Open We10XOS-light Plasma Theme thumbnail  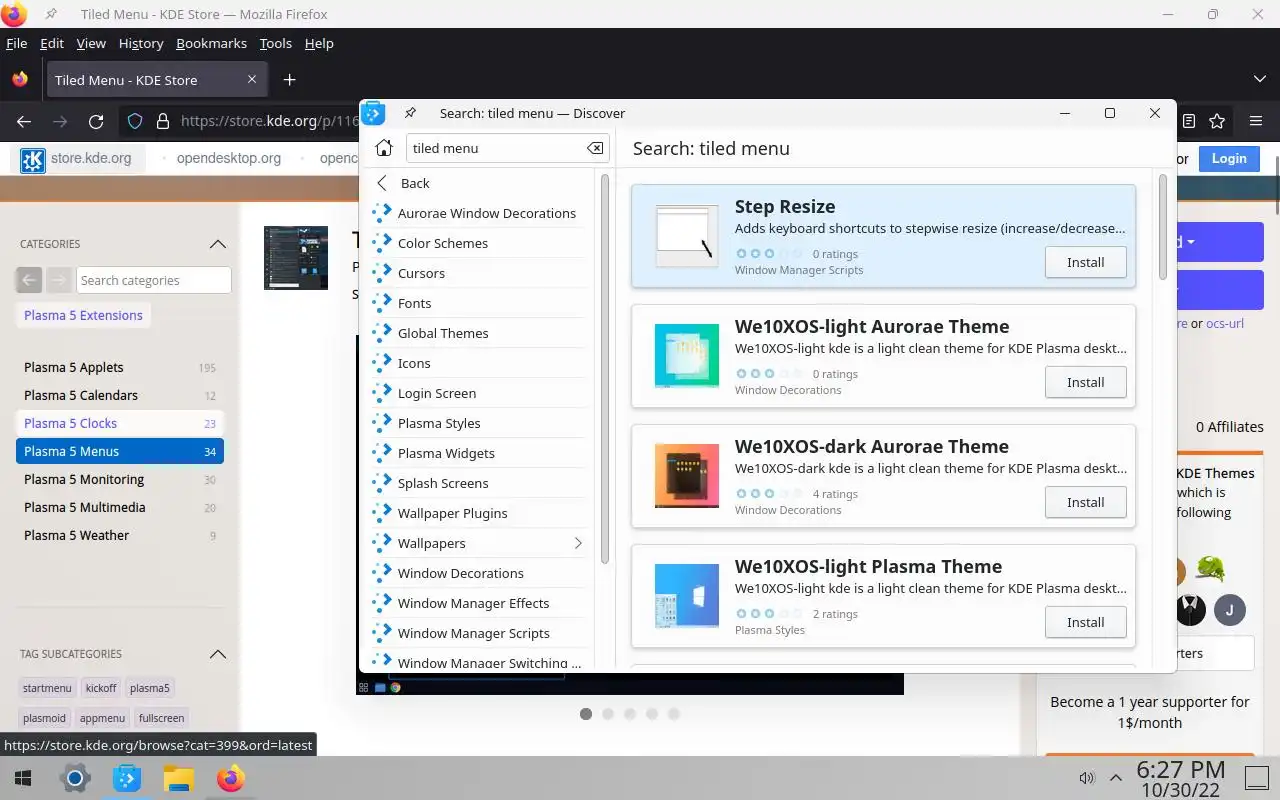pyautogui.click(x=687, y=596)
